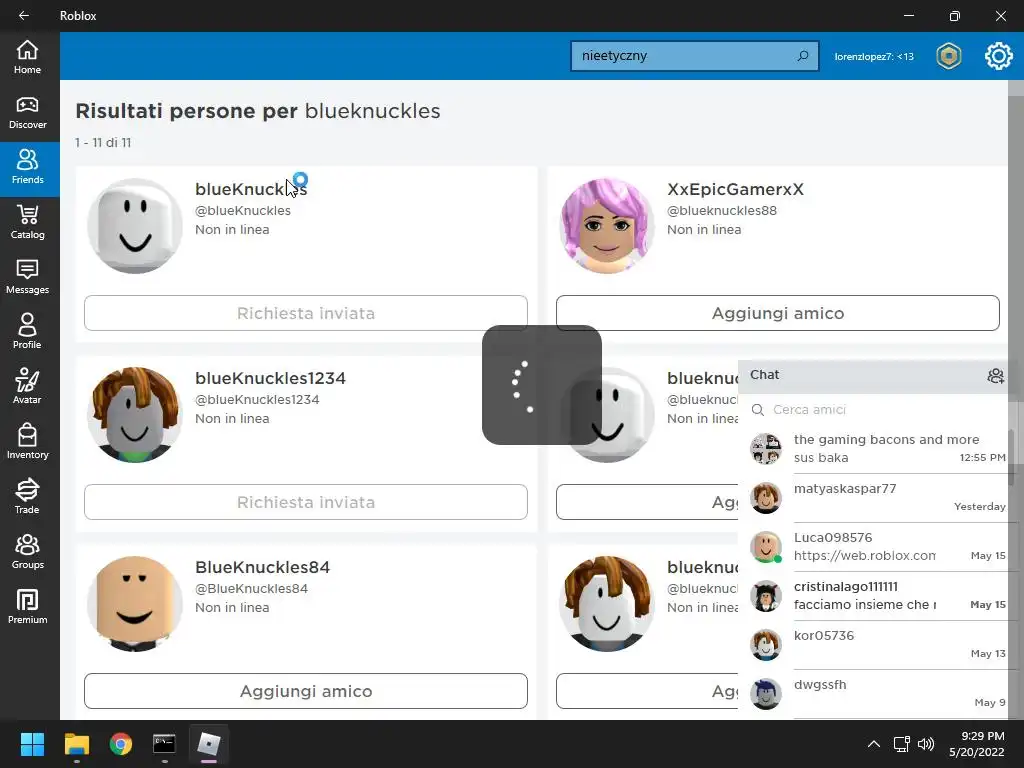Open the Windows Start menu
Screen dimensions: 1024x768
click(32, 744)
